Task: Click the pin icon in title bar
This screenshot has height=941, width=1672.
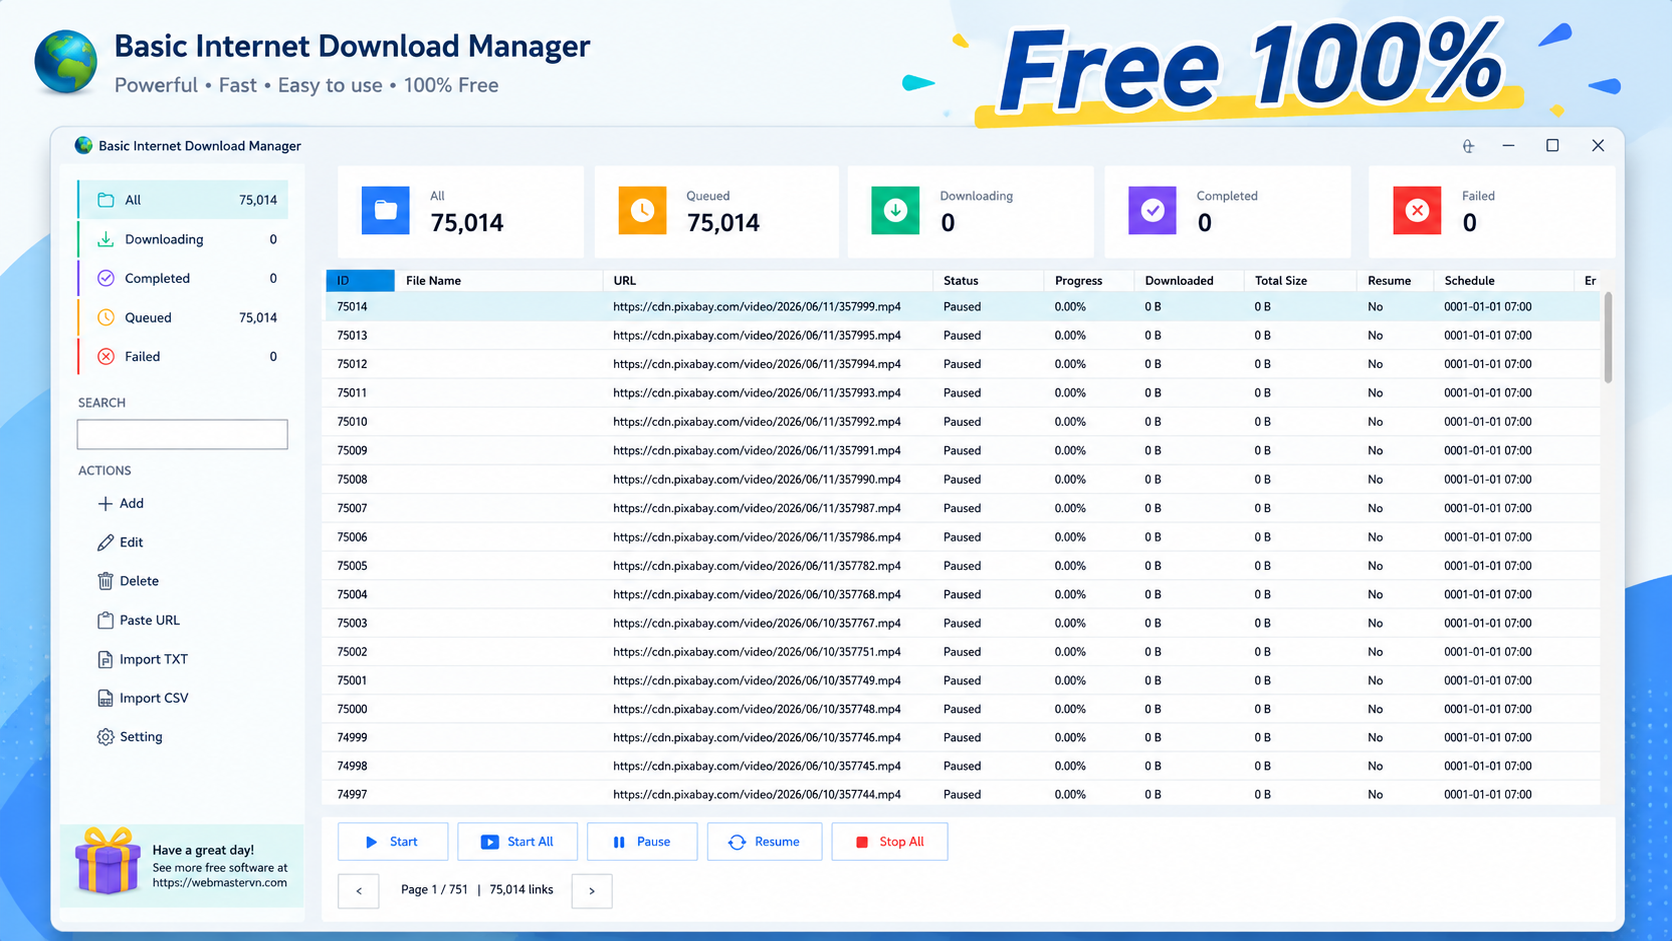Action: pos(1468,146)
